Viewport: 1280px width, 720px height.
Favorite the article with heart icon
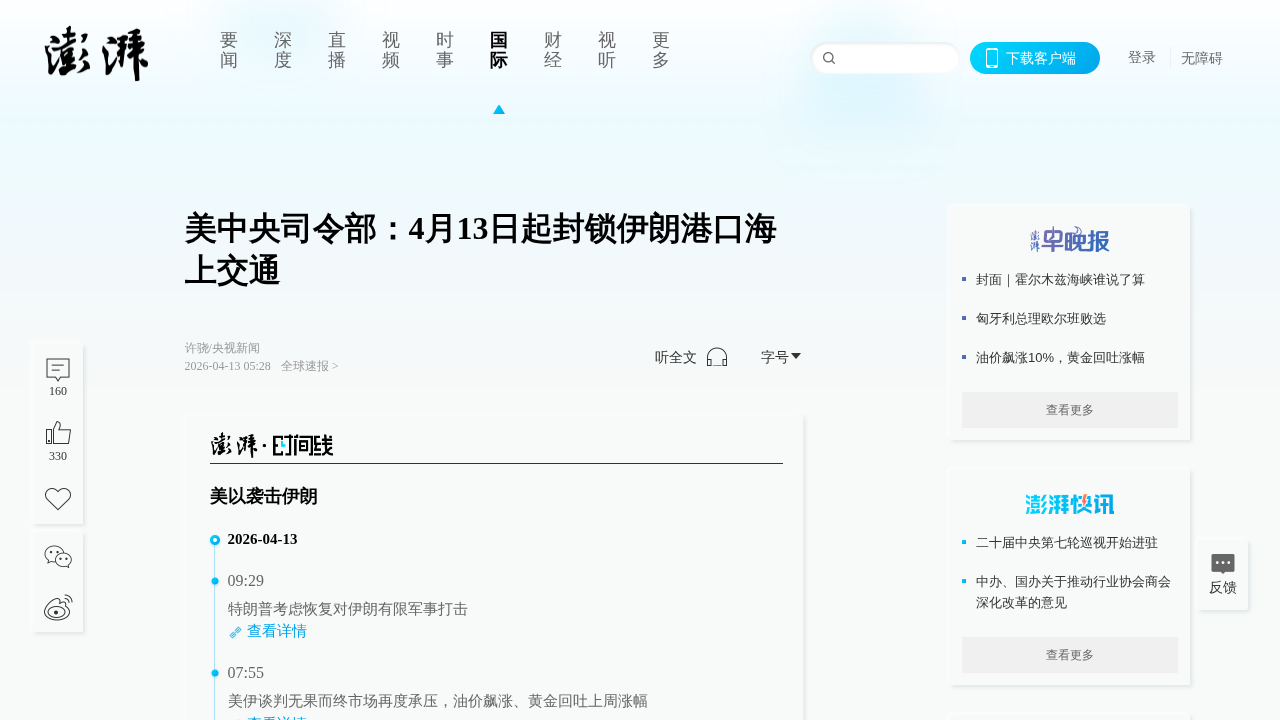pos(58,499)
